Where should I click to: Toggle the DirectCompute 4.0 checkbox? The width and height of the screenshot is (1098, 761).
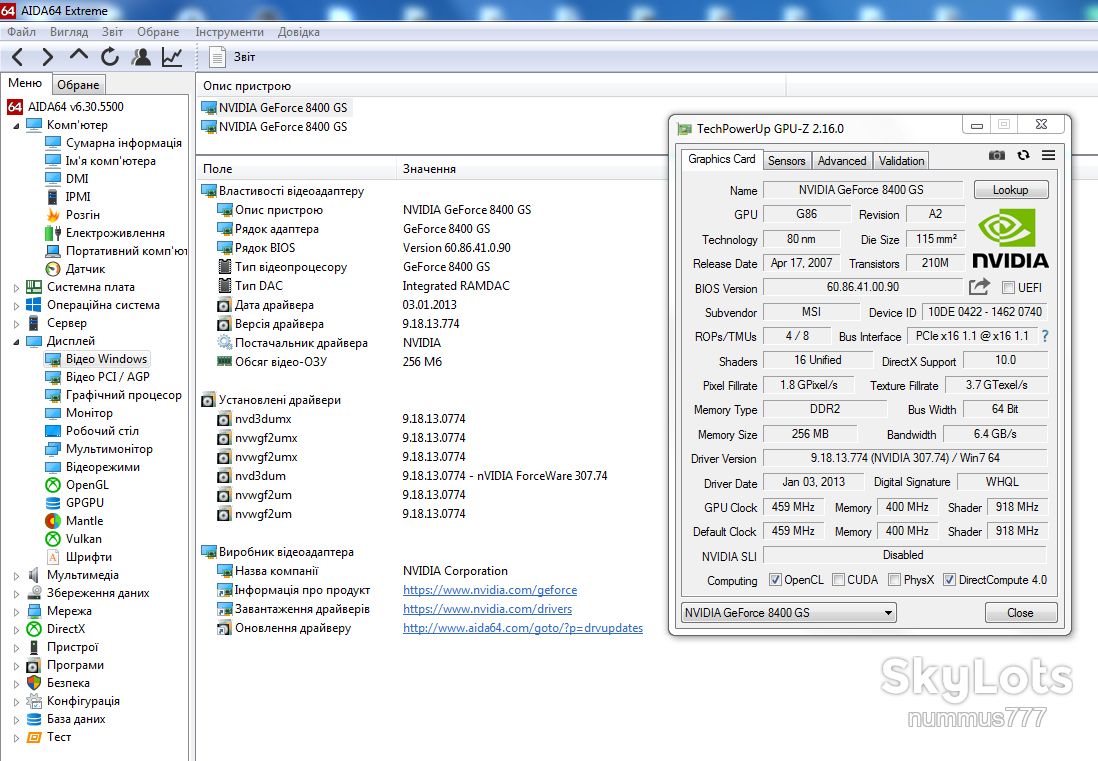pos(949,580)
